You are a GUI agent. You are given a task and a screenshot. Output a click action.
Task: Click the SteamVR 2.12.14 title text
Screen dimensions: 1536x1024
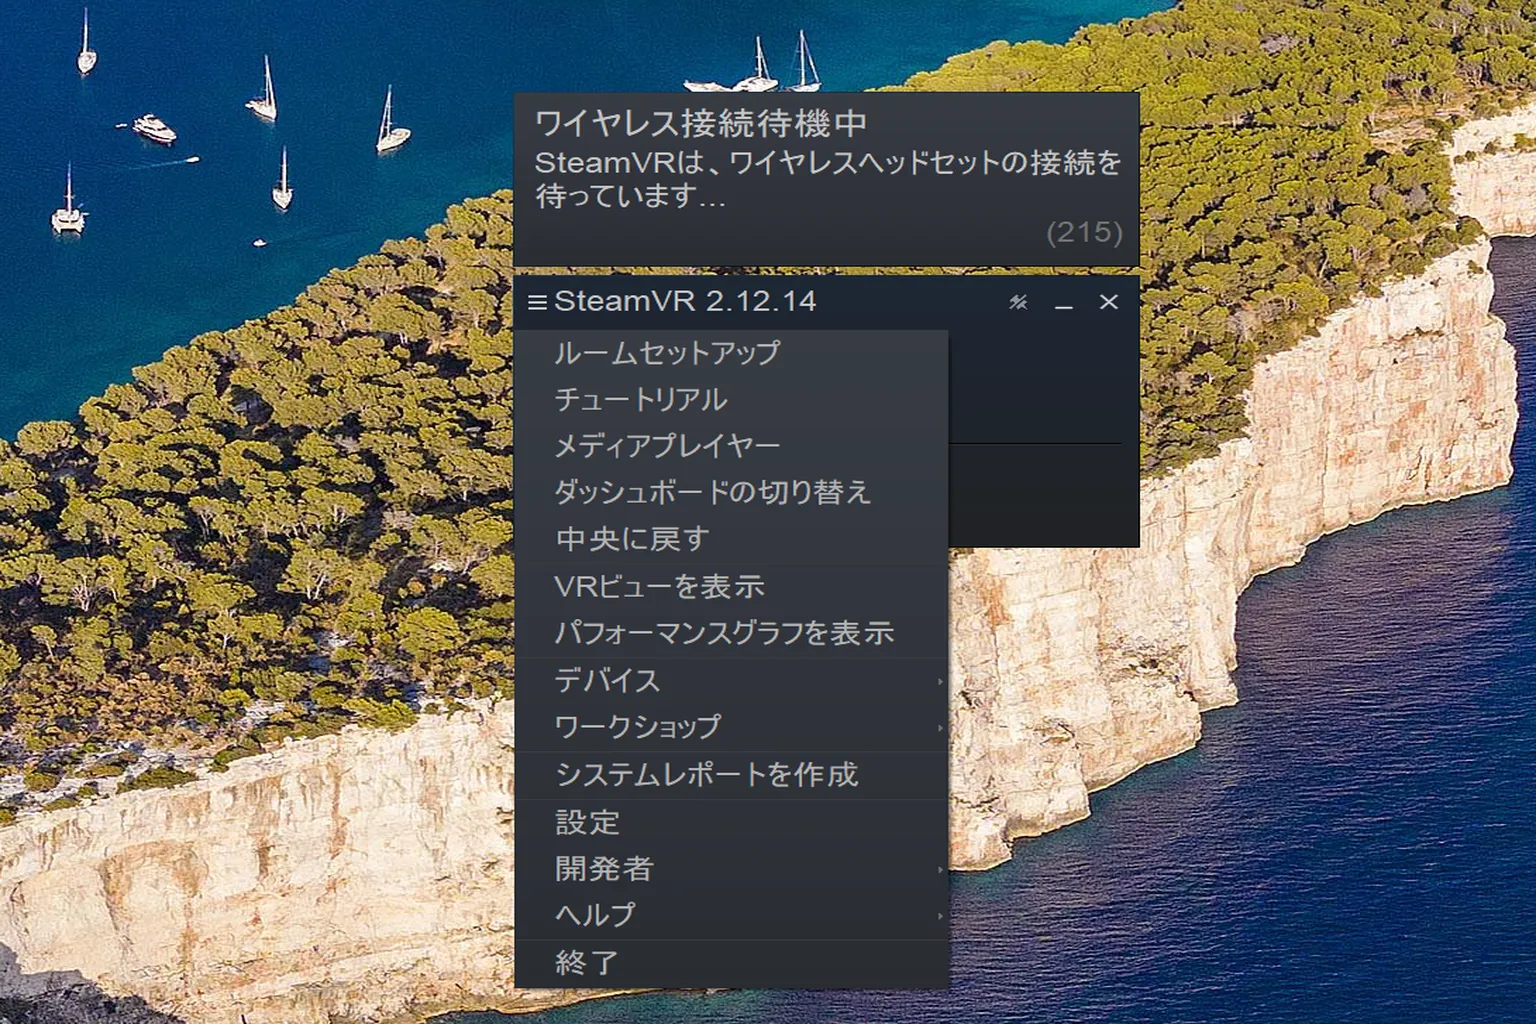[x=685, y=301]
